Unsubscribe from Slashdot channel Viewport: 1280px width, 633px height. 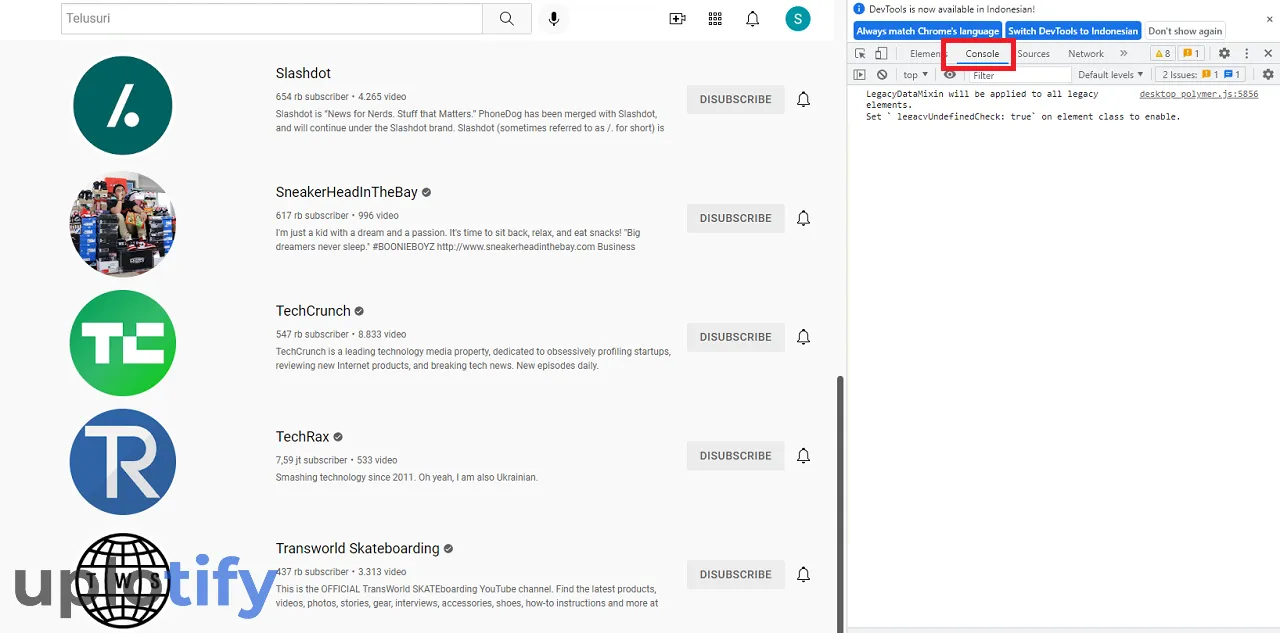tap(736, 99)
